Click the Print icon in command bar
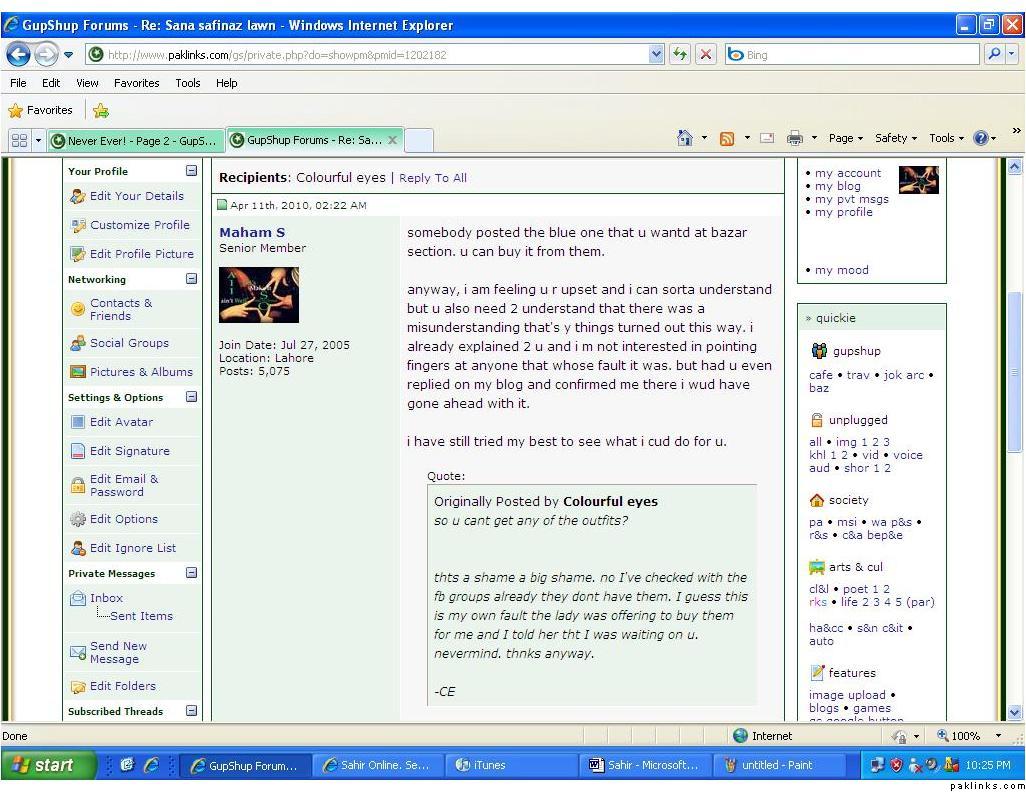 click(795, 139)
